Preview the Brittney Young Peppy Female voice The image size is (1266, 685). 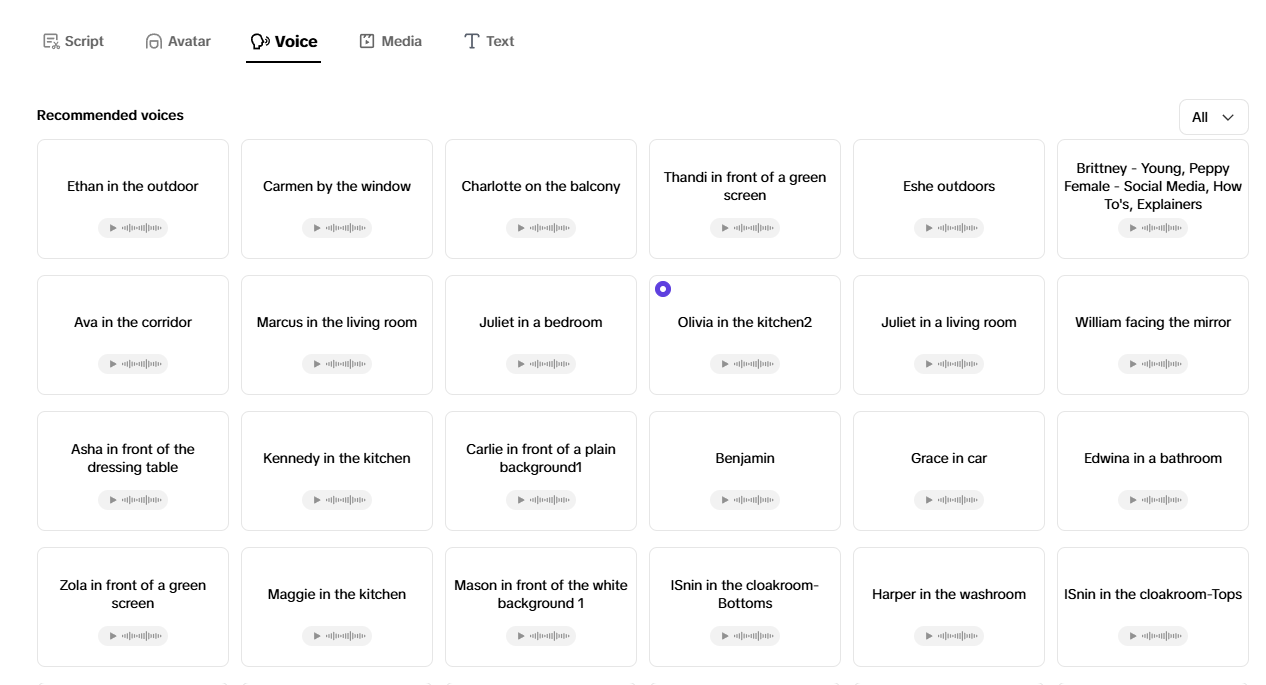tap(1153, 228)
